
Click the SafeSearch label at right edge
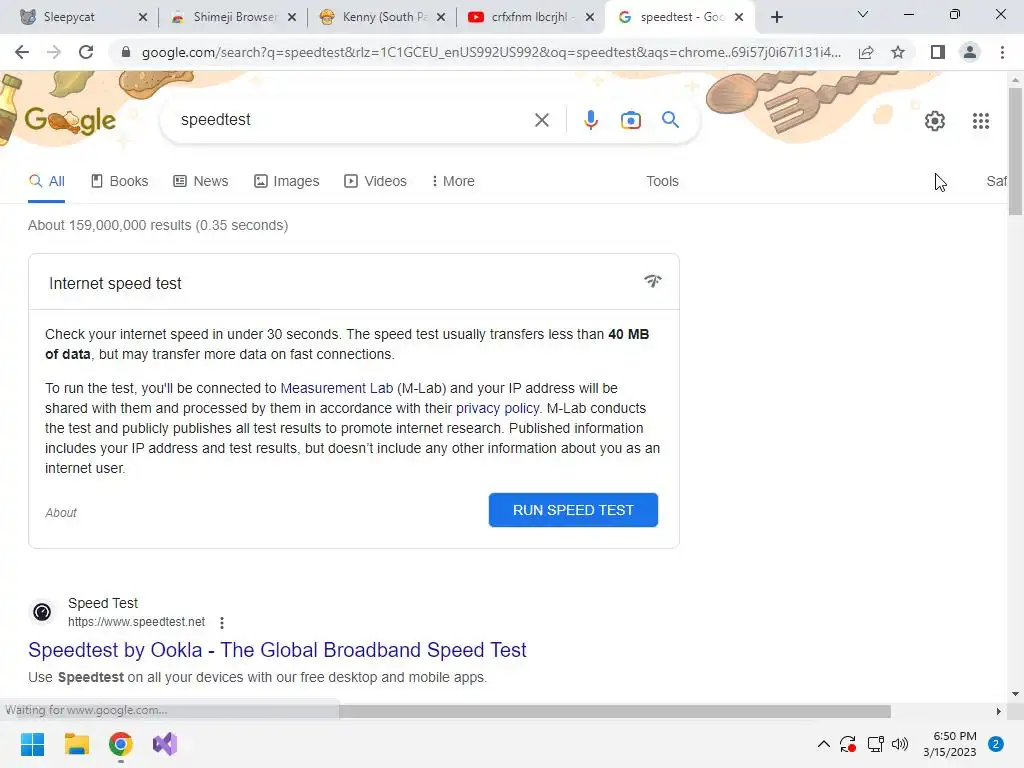pyautogui.click(x=996, y=181)
